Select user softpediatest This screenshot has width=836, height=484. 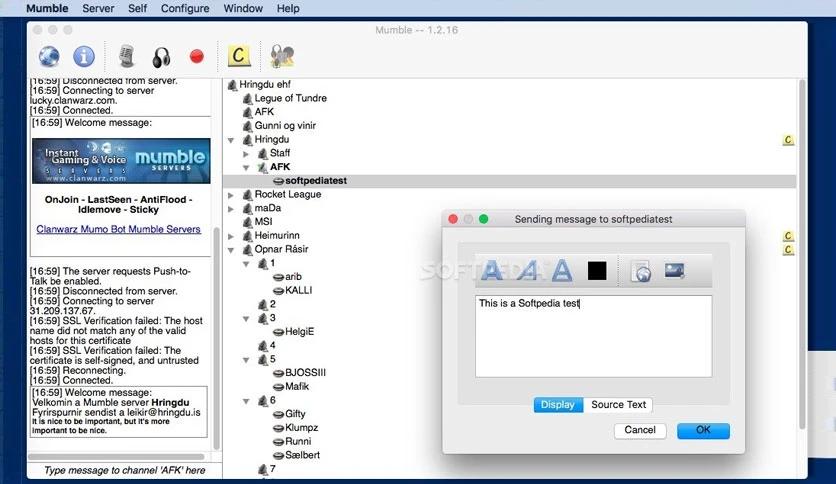pos(316,181)
